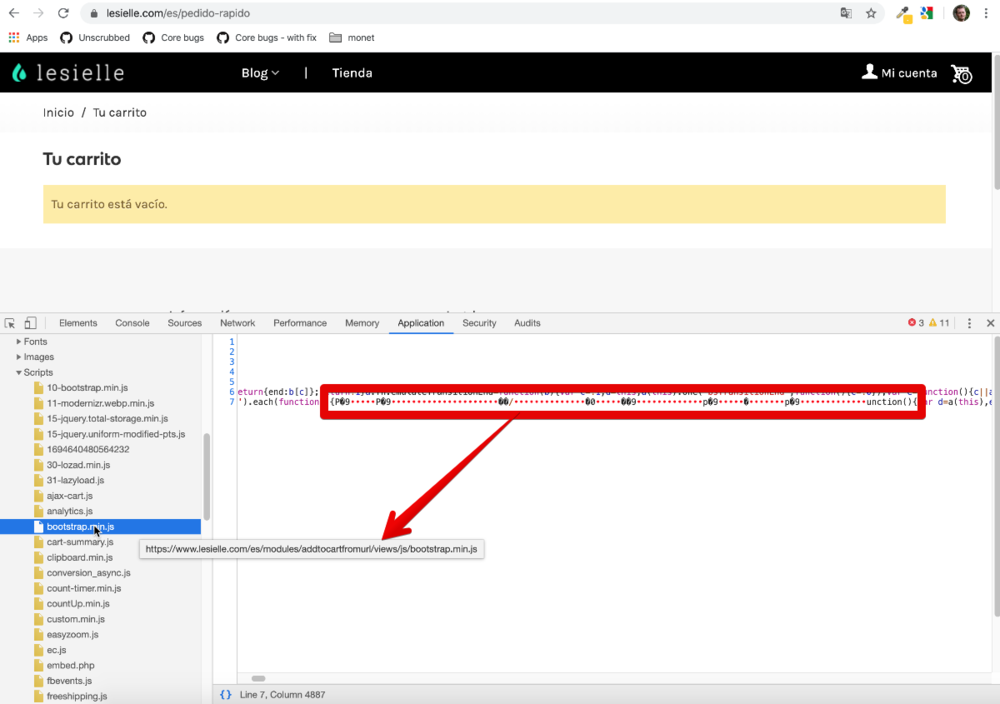Select ajax-cart.js in the scripts list
The height and width of the screenshot is (704, 1000).
click(x=69, y=496)
